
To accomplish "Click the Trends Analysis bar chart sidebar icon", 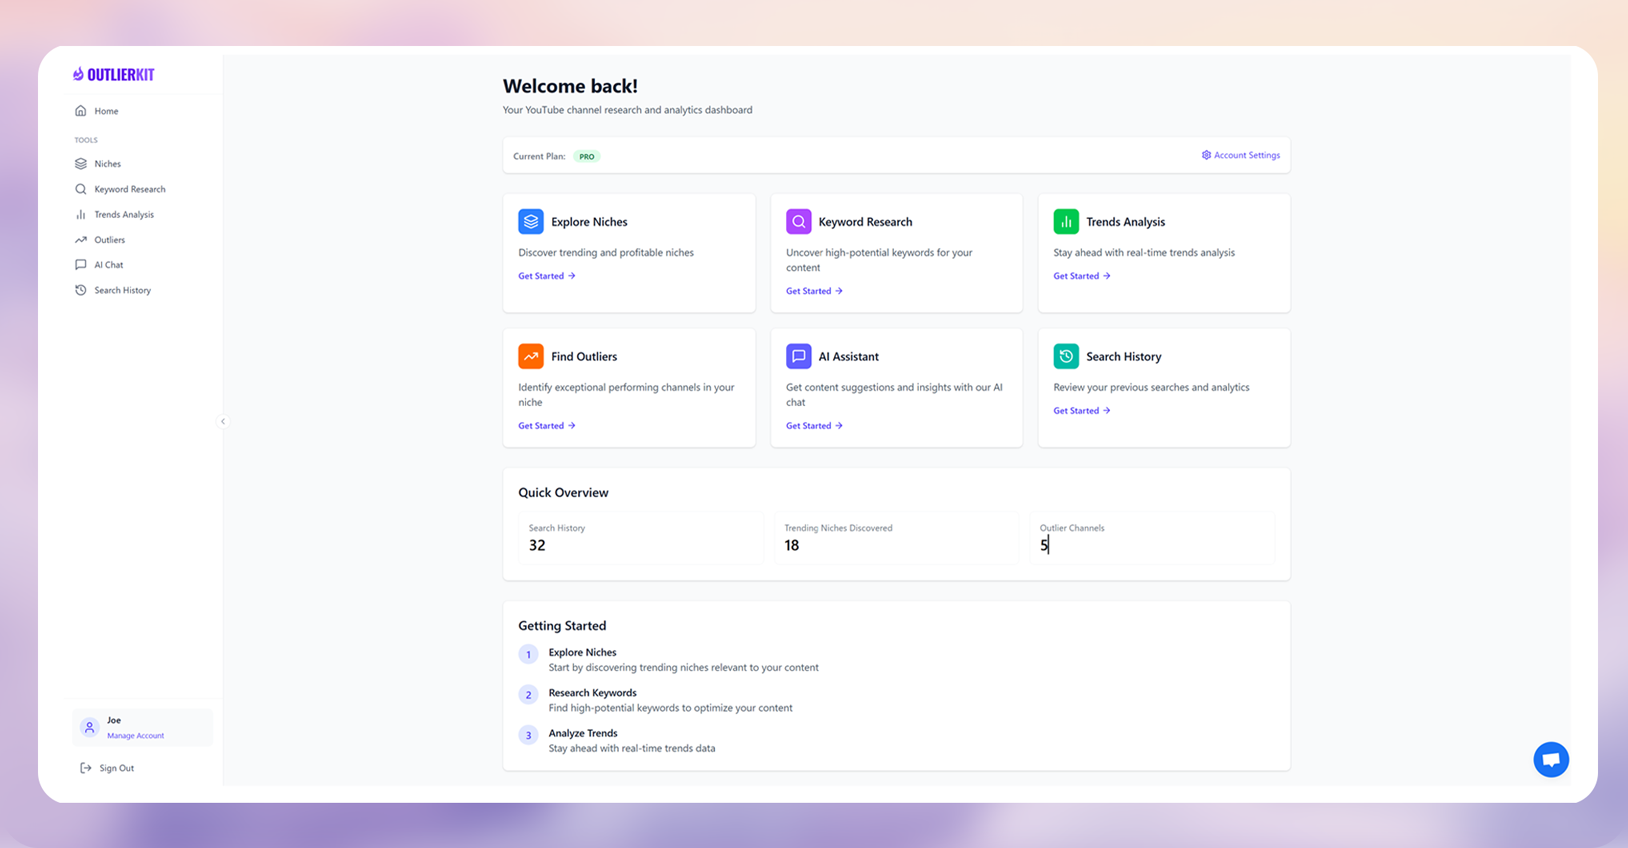I will 81,214.
